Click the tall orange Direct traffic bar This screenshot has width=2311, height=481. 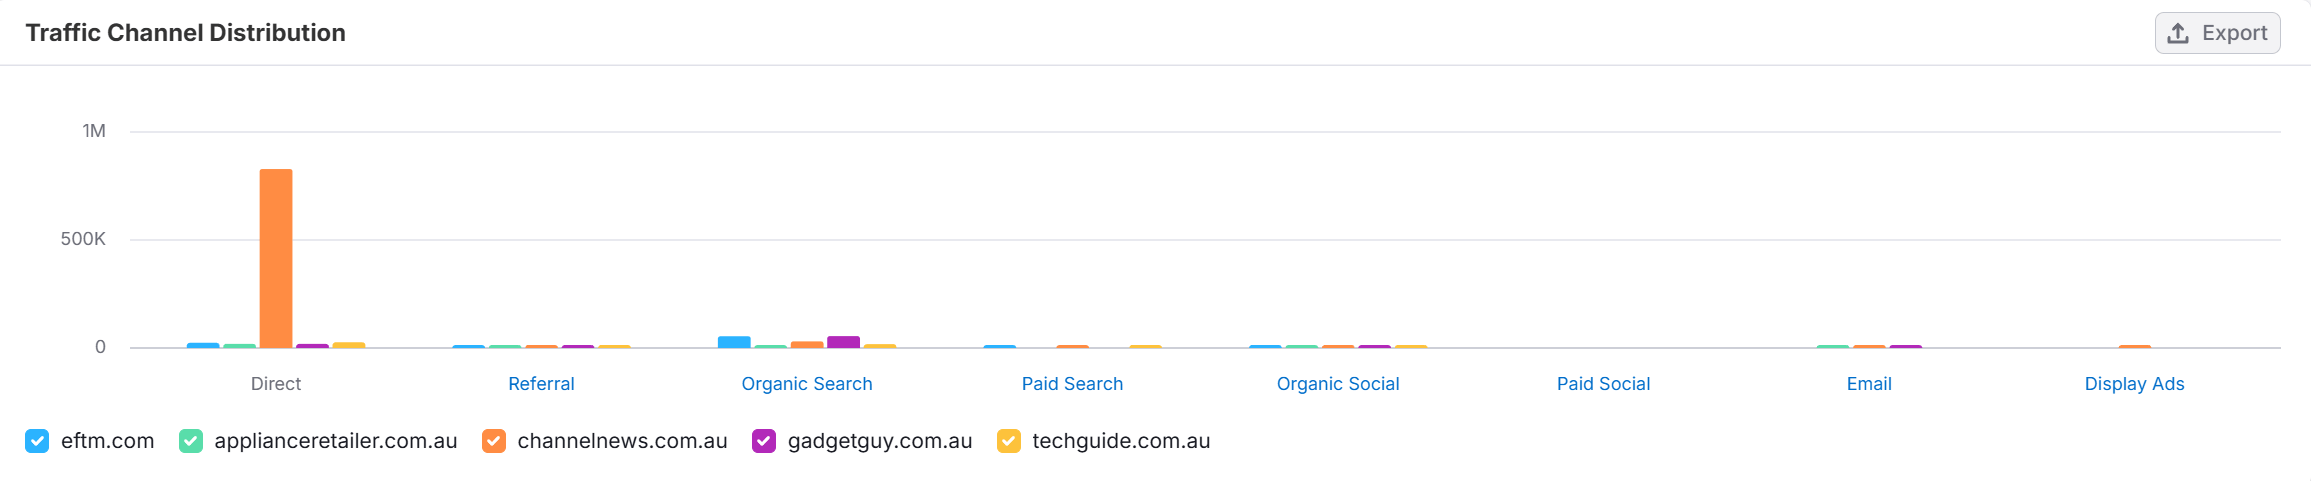click(x=276, y=258)
